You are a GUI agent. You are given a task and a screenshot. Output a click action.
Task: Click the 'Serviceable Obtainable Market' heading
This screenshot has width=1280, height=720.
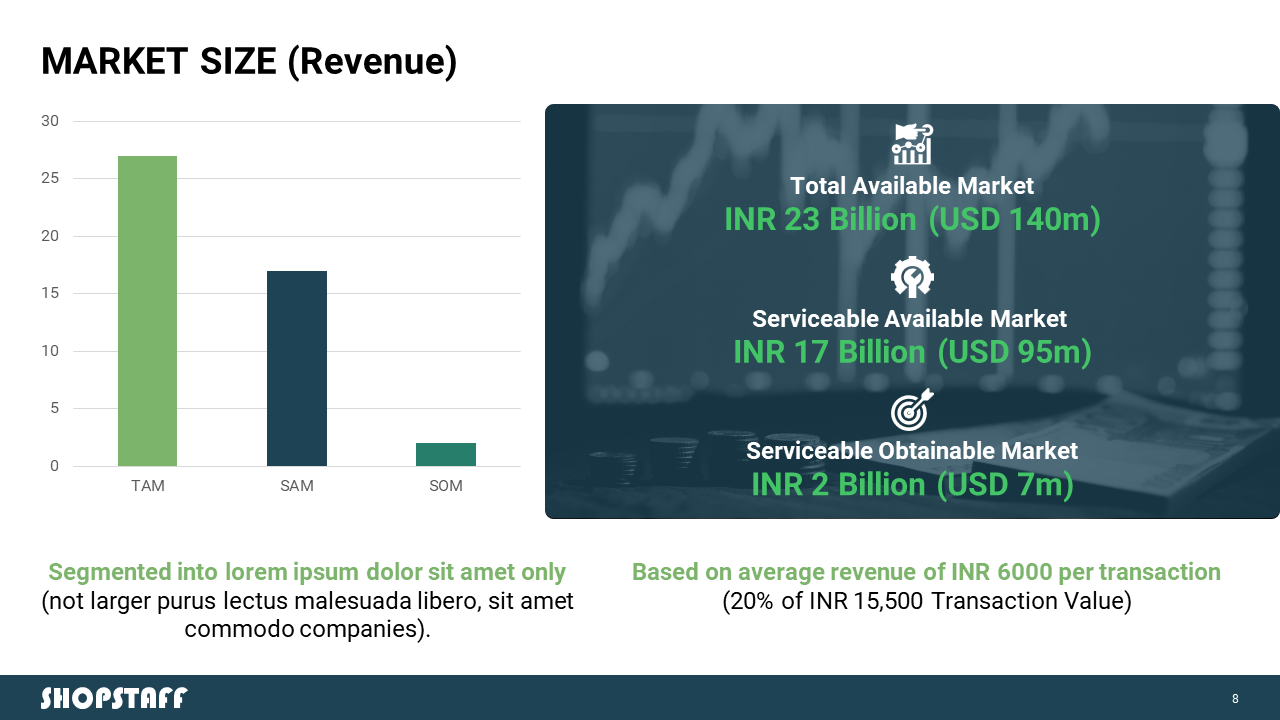tap(912, 451)
